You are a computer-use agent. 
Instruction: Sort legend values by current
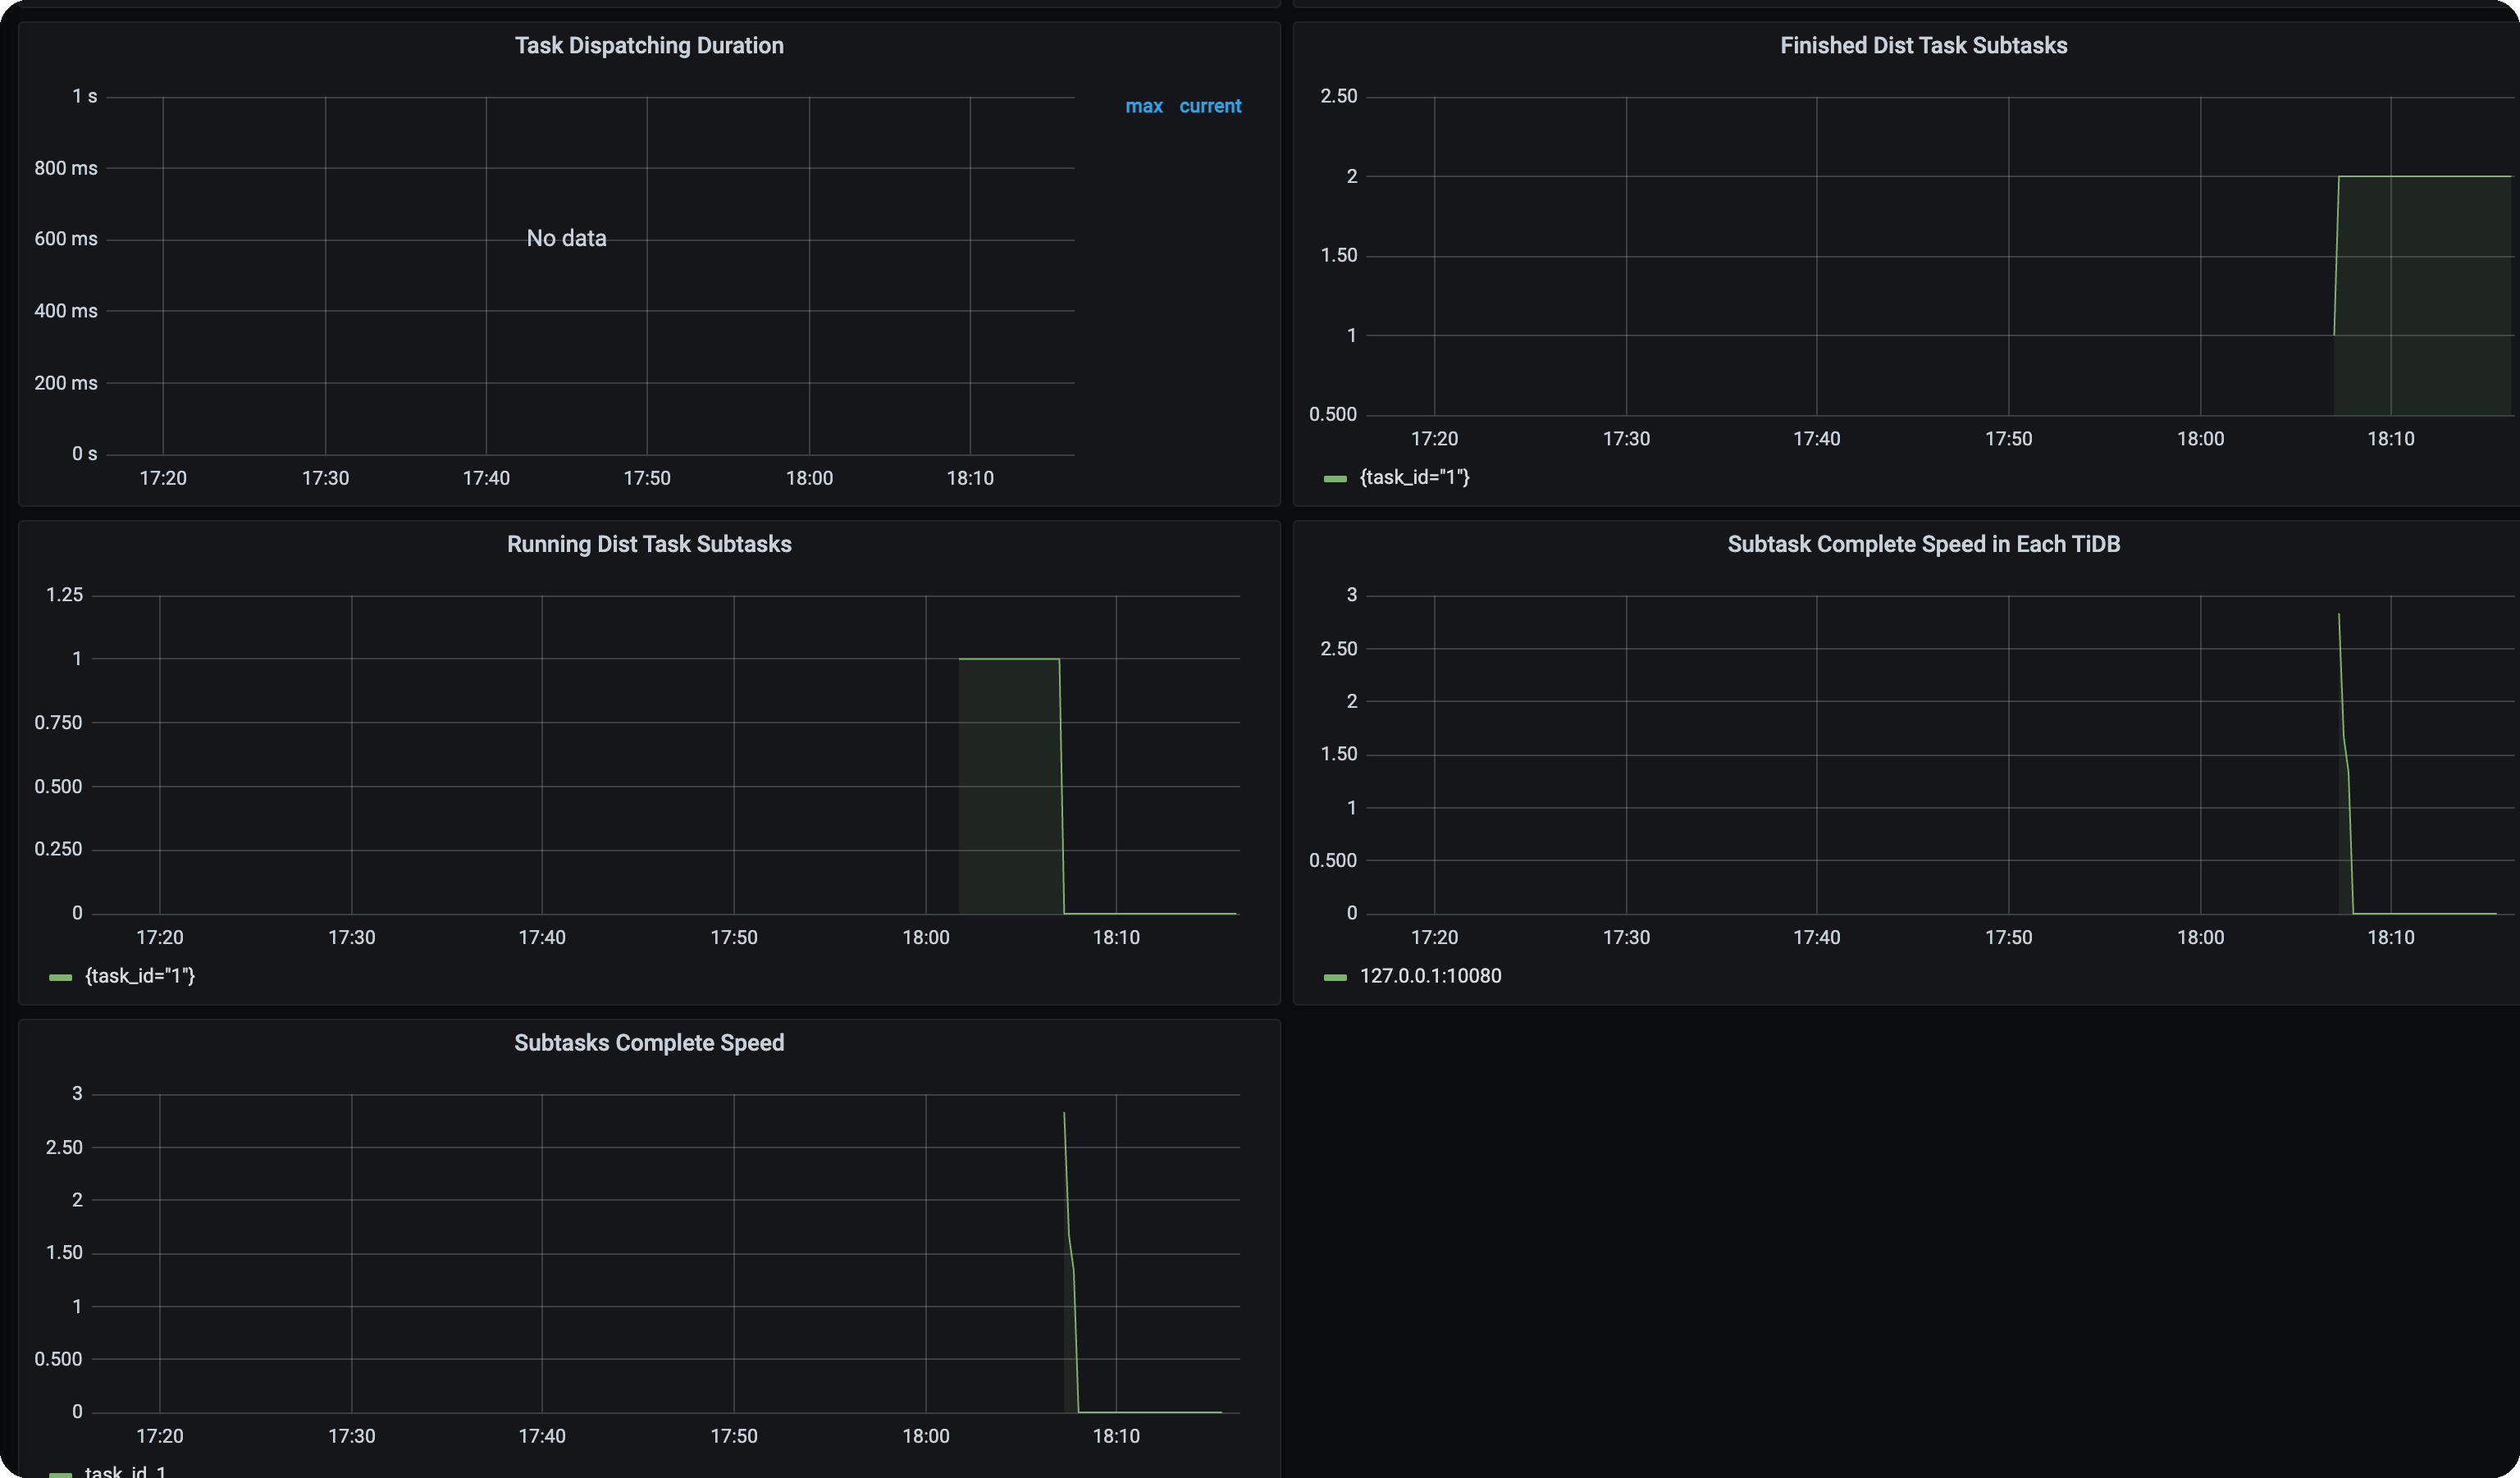1210,106
